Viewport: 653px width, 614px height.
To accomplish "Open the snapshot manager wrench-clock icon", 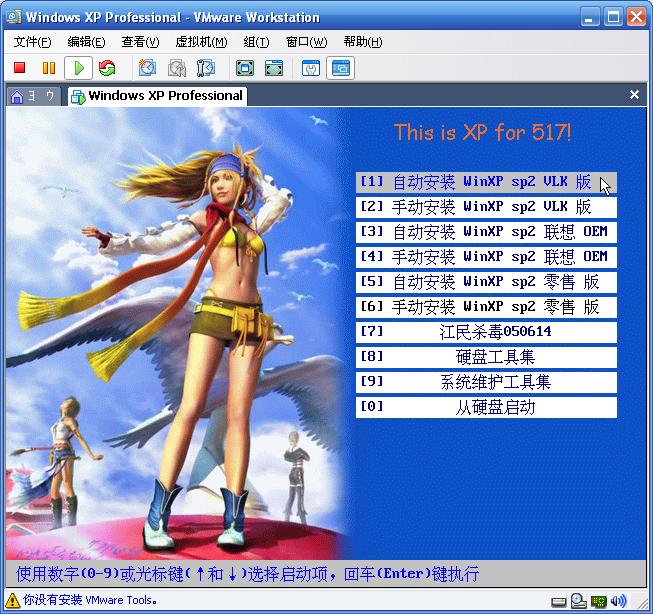I will 206,68.
